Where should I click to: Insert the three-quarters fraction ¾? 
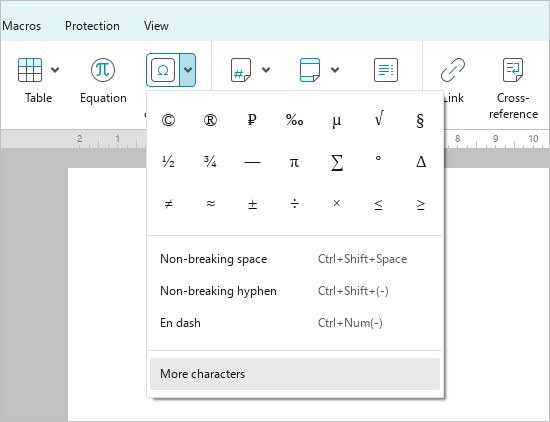point(210,162)
